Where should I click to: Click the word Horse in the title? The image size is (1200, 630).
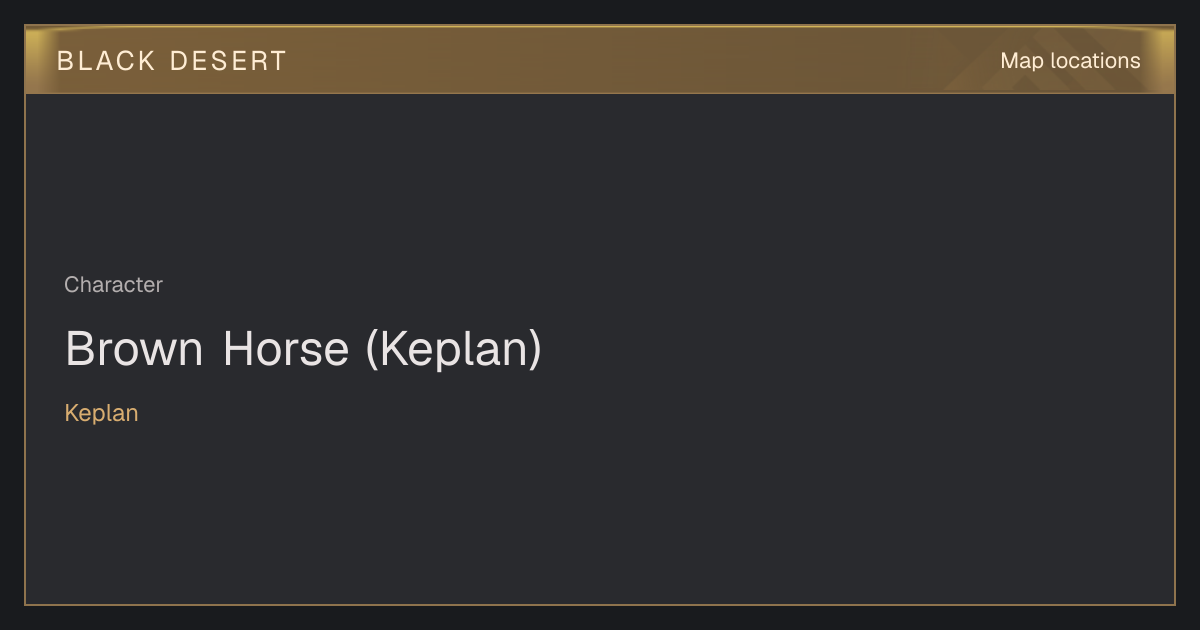pyautogui.click(x=286, y=349)
